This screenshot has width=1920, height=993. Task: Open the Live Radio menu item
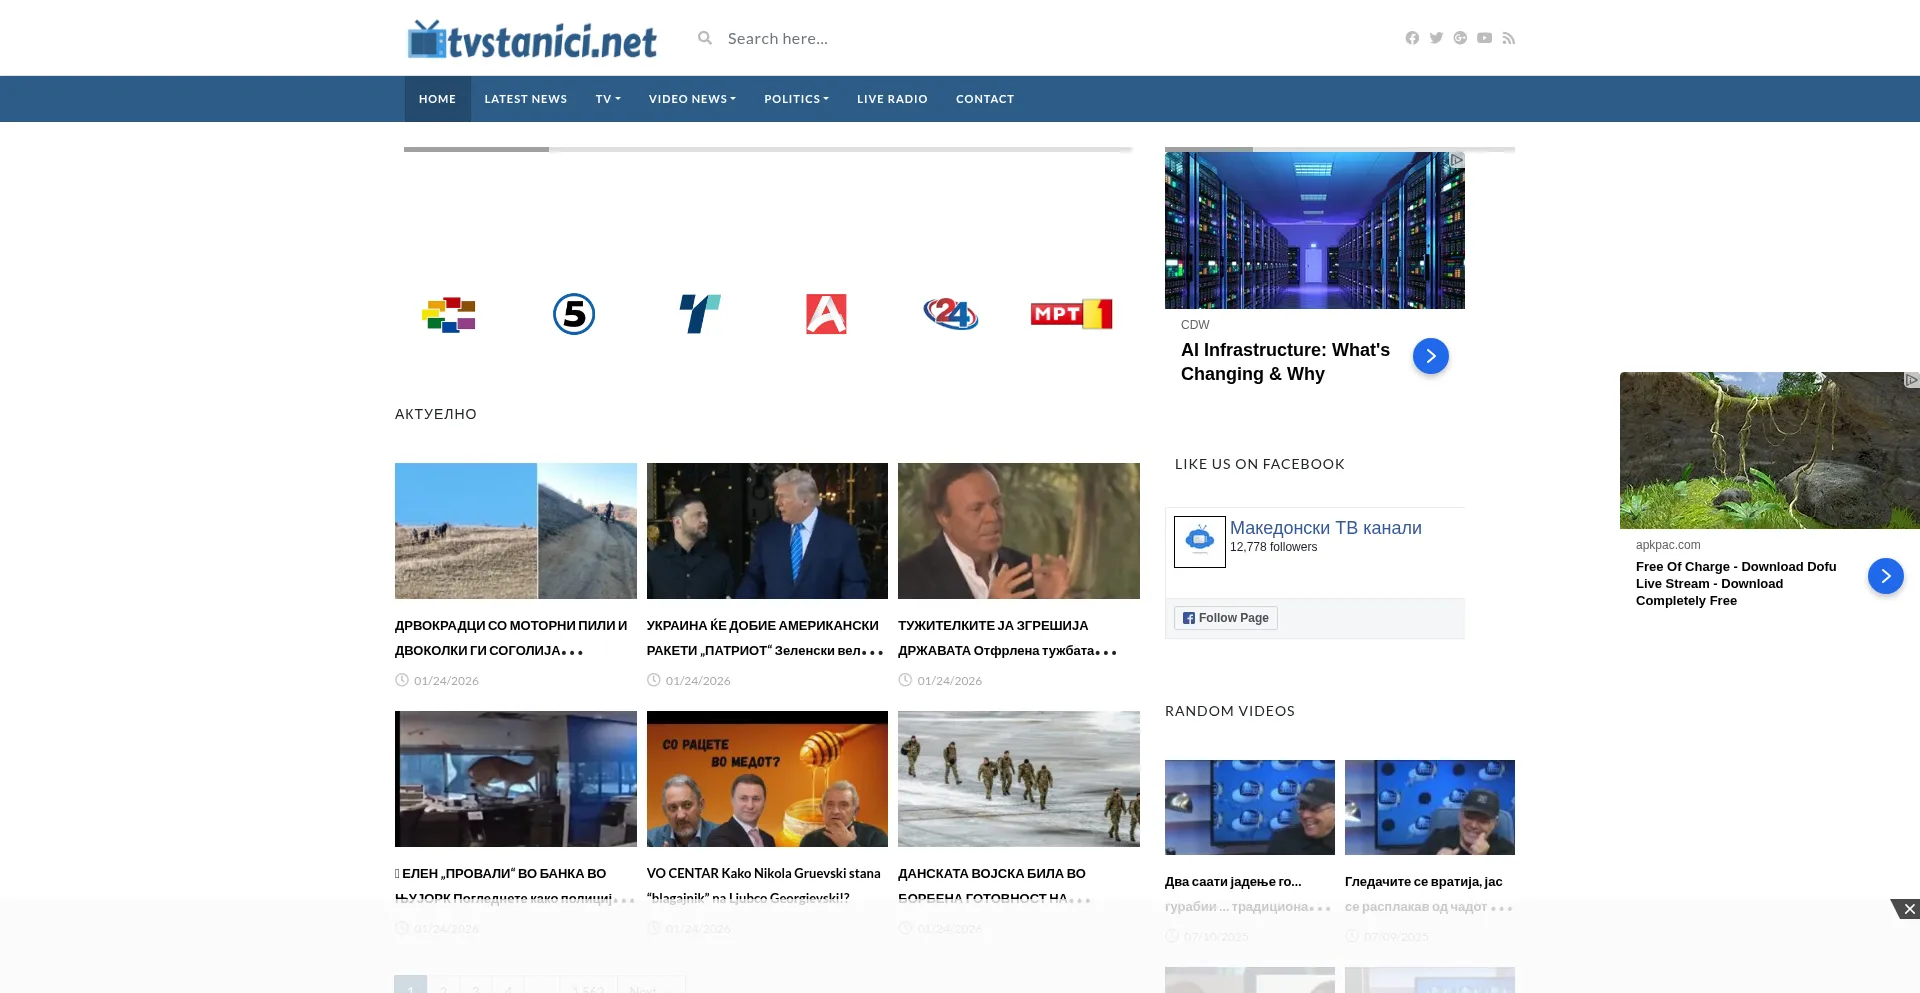pos(892,99)
